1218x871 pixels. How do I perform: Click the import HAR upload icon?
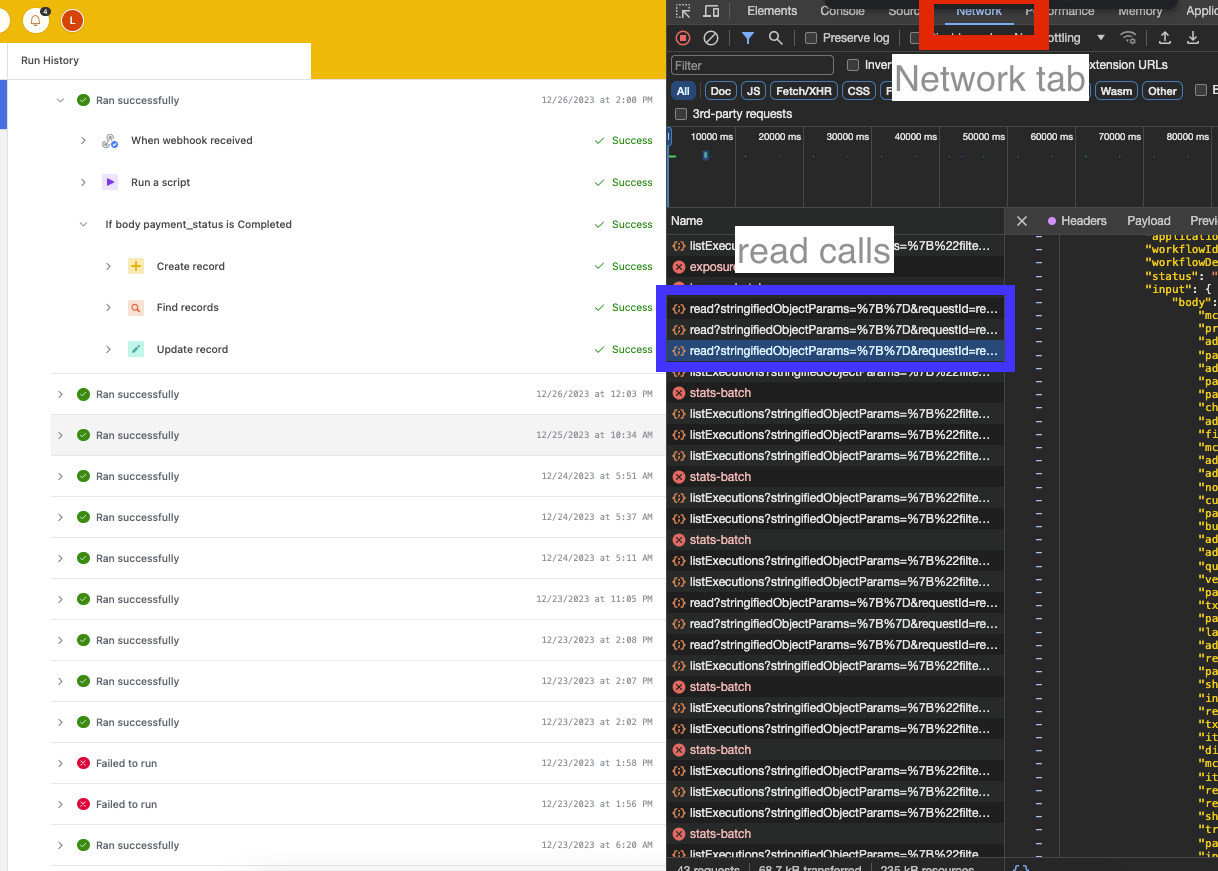coord(1165,38)
